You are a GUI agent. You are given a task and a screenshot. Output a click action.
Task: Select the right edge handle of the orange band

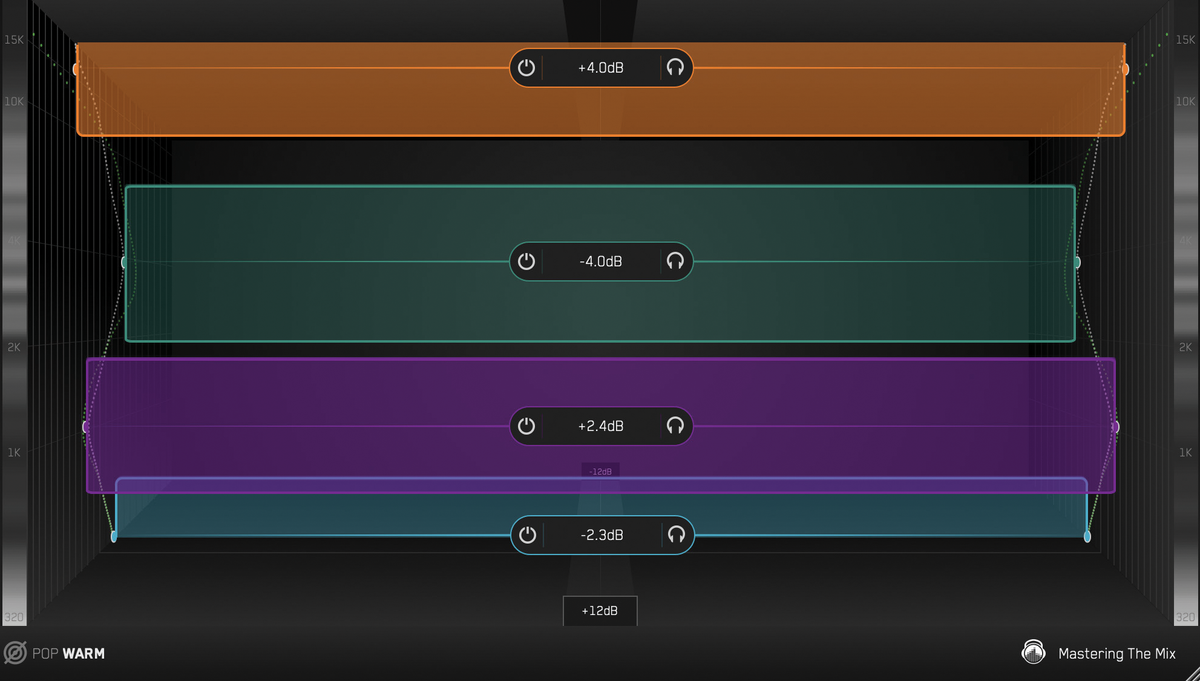(x=1124, y=67)
